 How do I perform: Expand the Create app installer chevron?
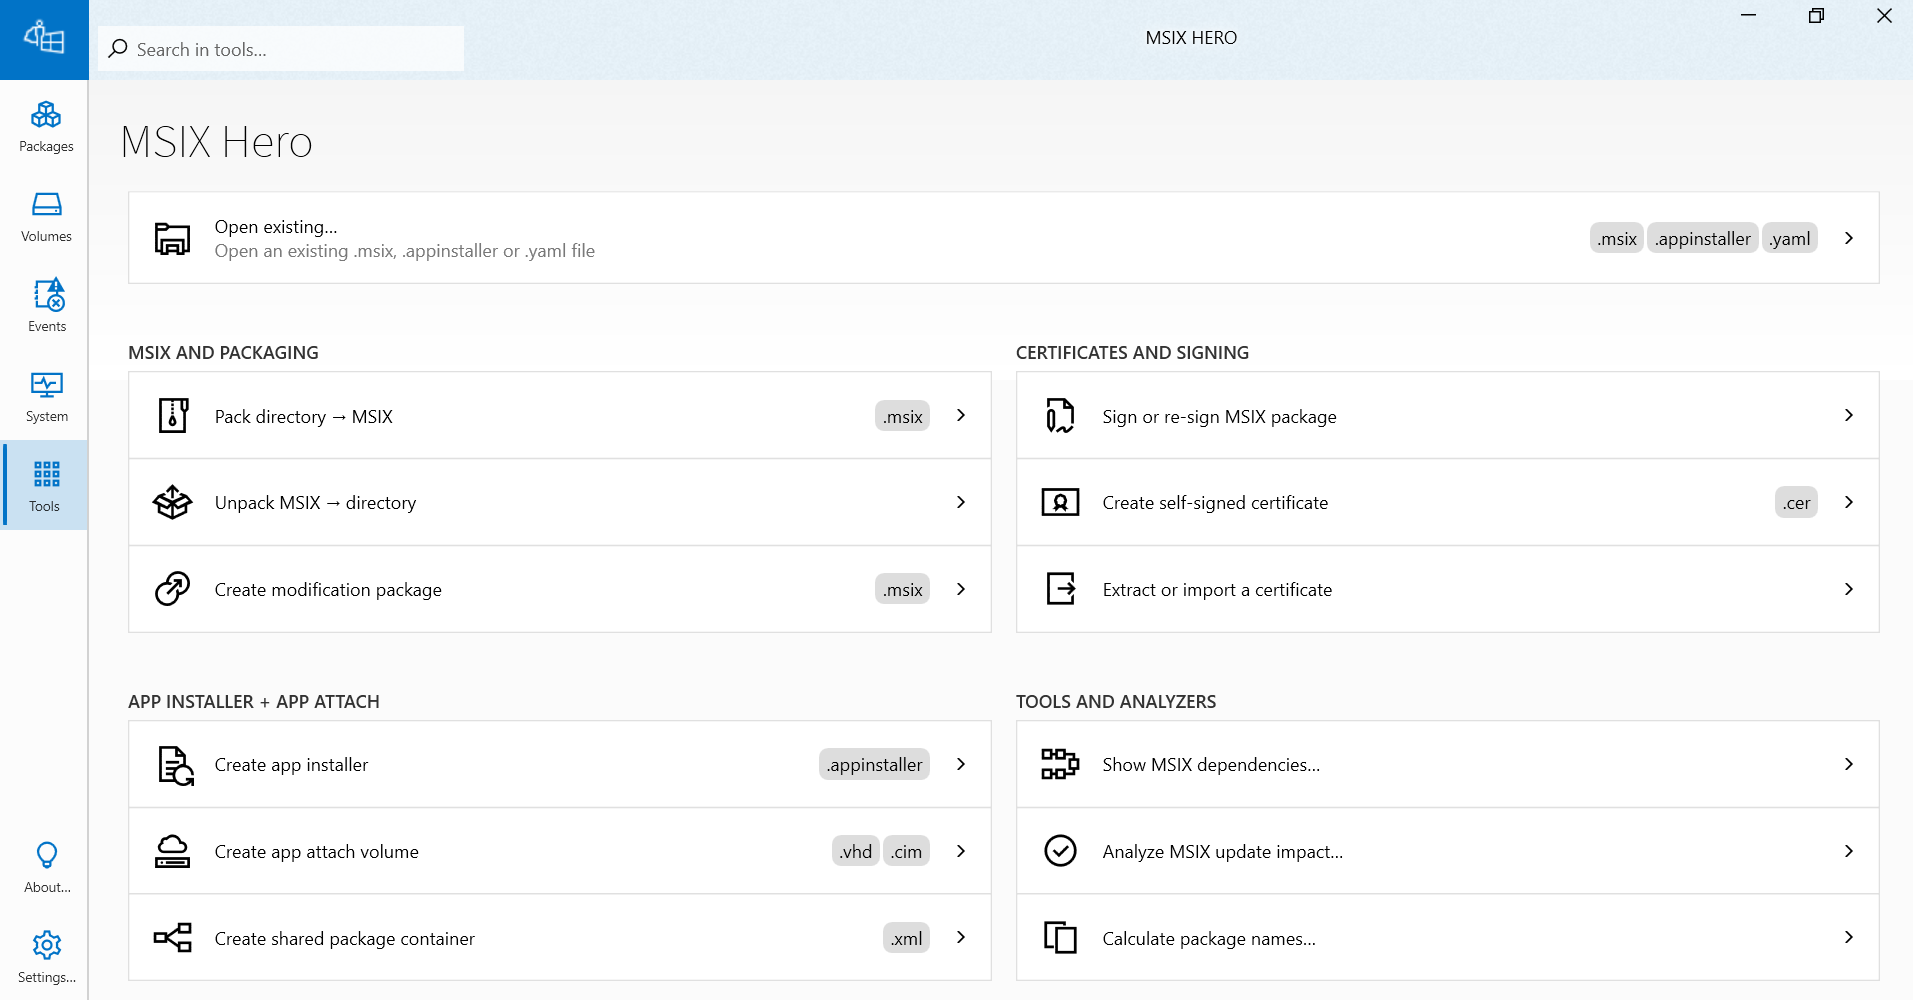[961, 764]
